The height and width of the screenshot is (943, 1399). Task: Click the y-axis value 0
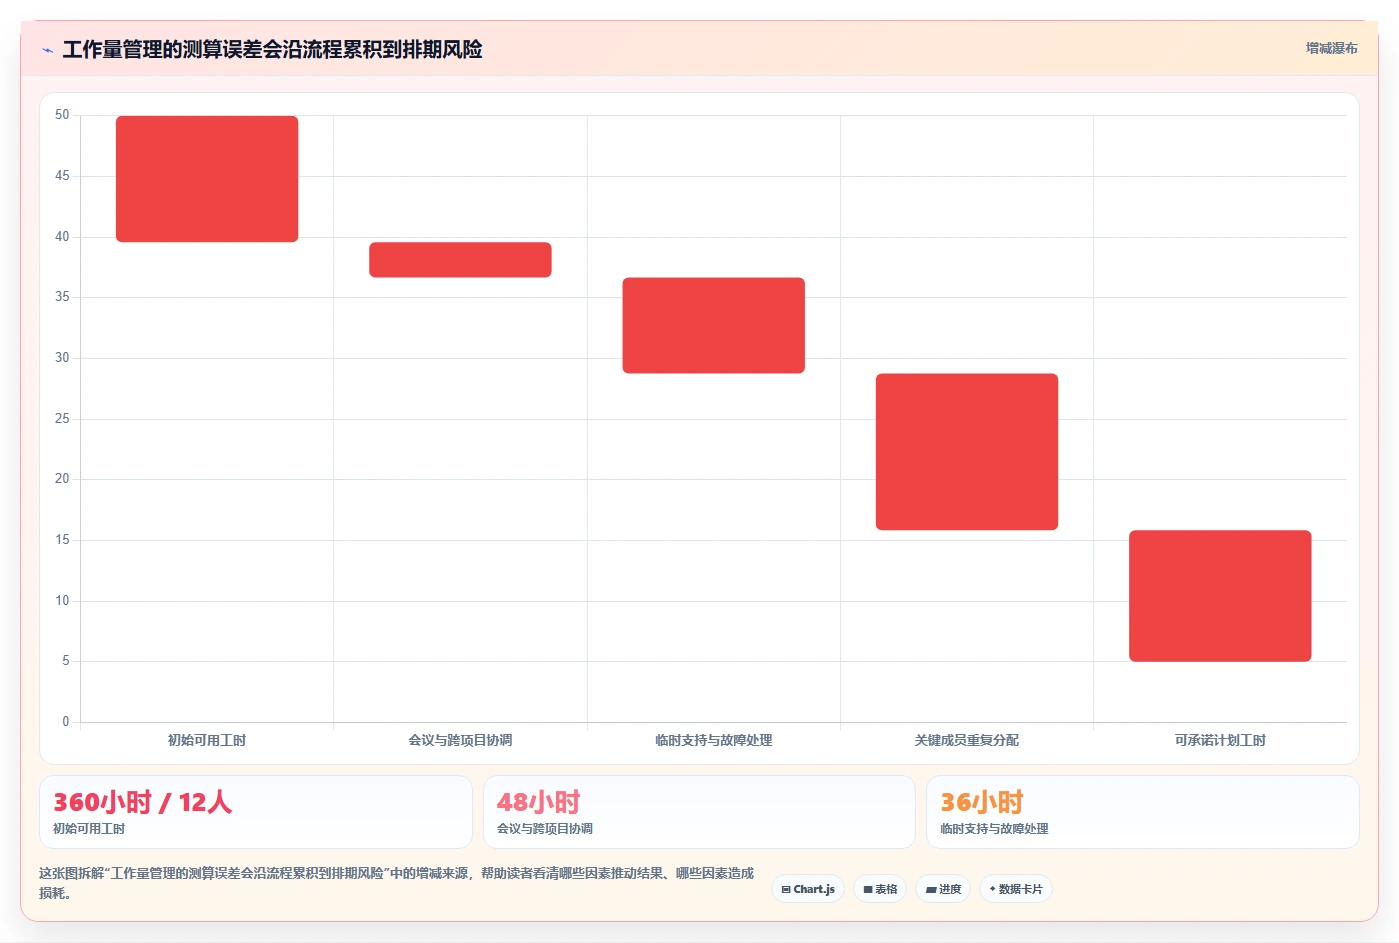point(66,721)
